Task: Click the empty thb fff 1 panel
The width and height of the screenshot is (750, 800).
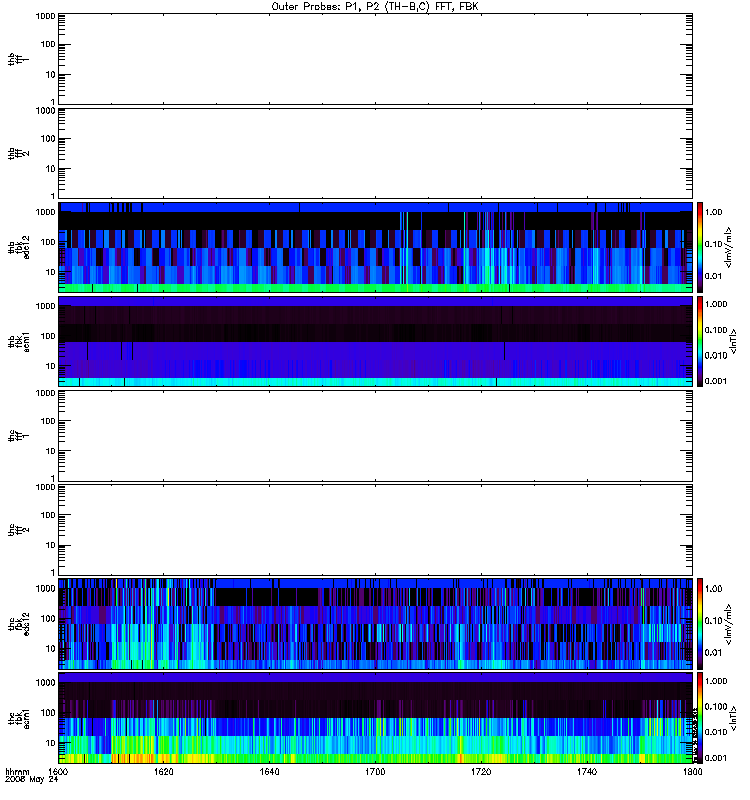Action: 376,59
